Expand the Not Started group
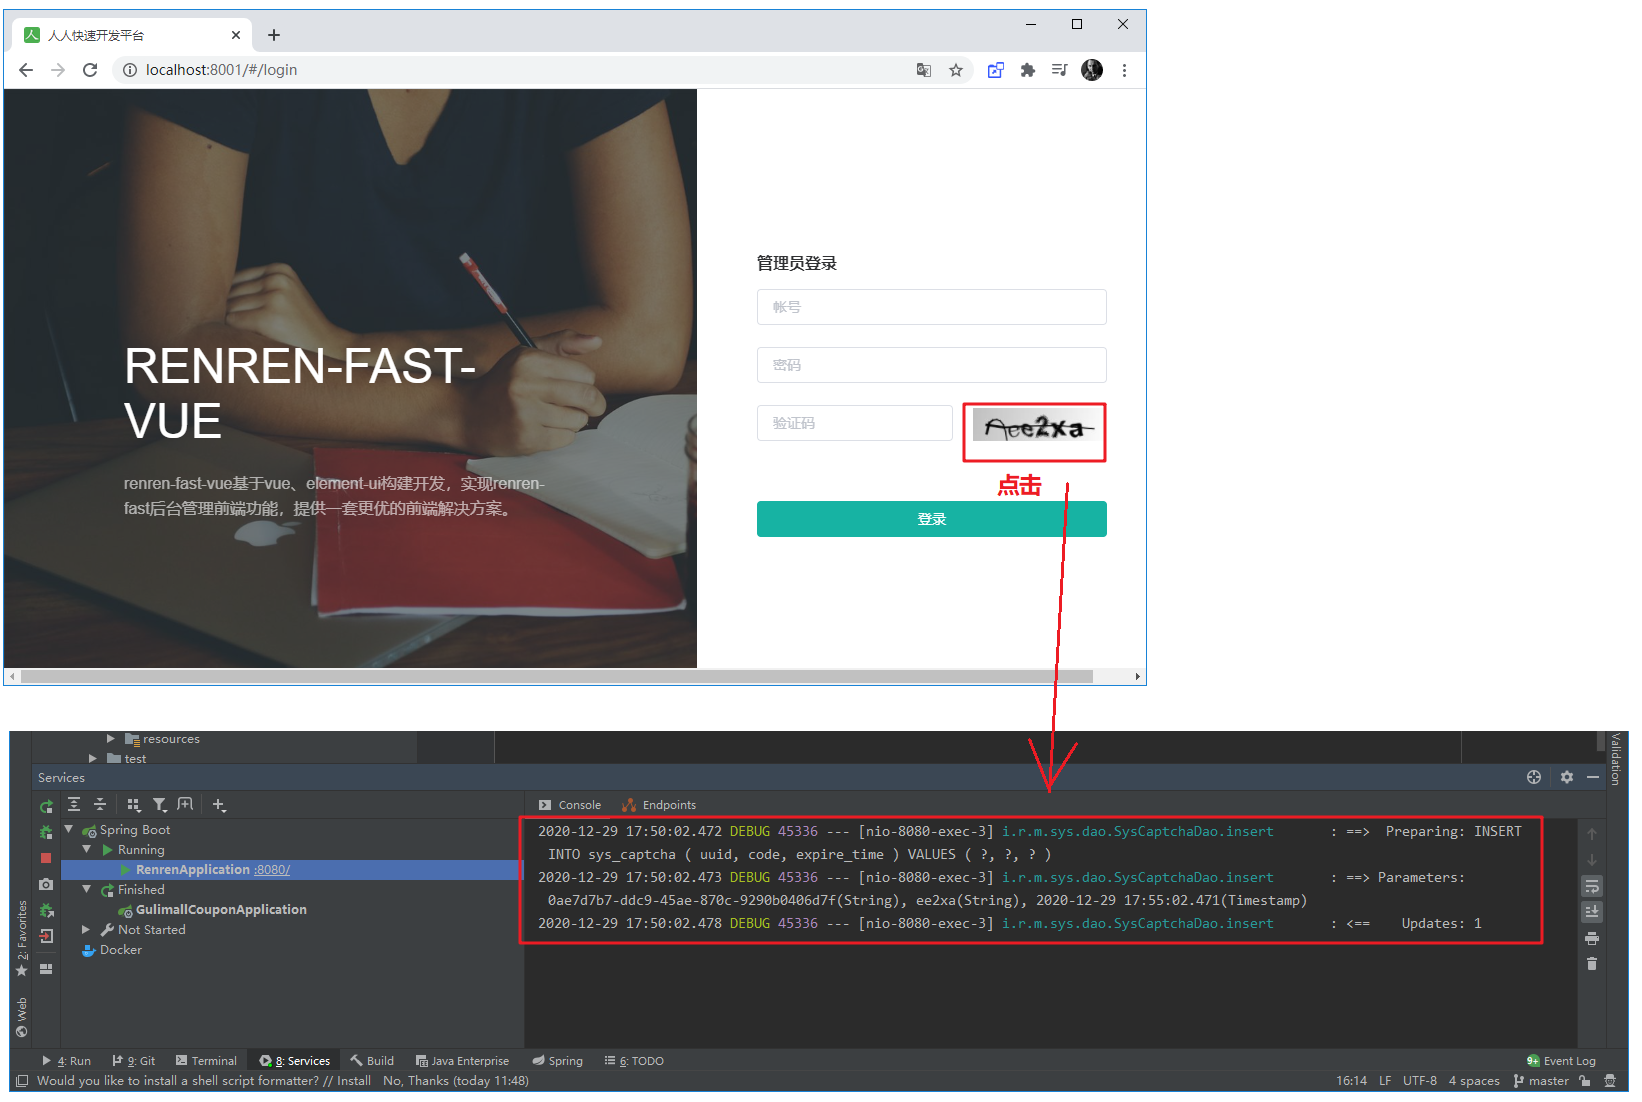Image resolution: width=1642 pixels, height=1102 pixels. [x=87, y=929]
